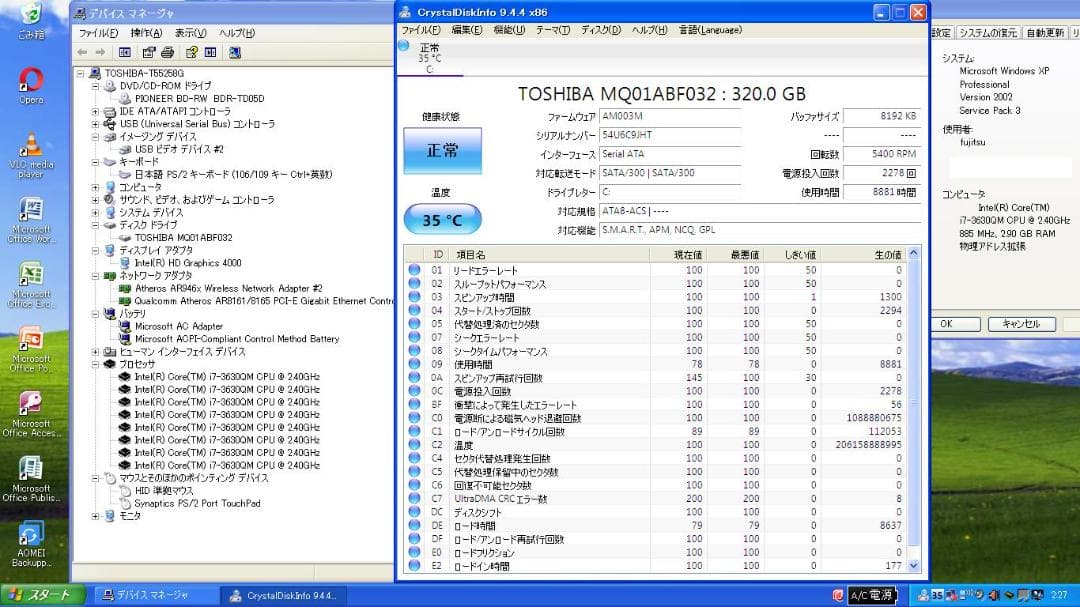Open Microsoft Office Access desktop icon

click(31, 413)
